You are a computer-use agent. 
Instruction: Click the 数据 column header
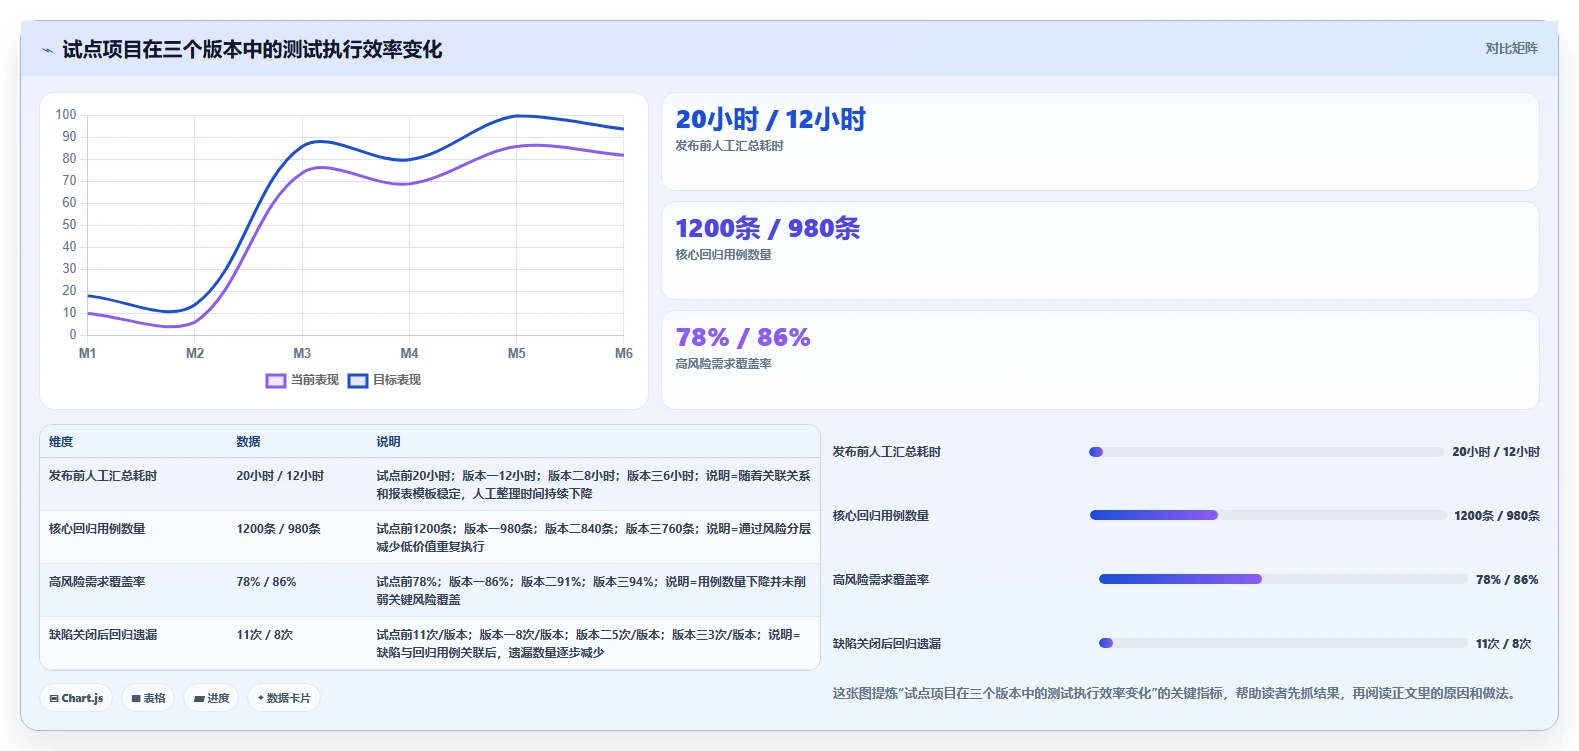248,442
